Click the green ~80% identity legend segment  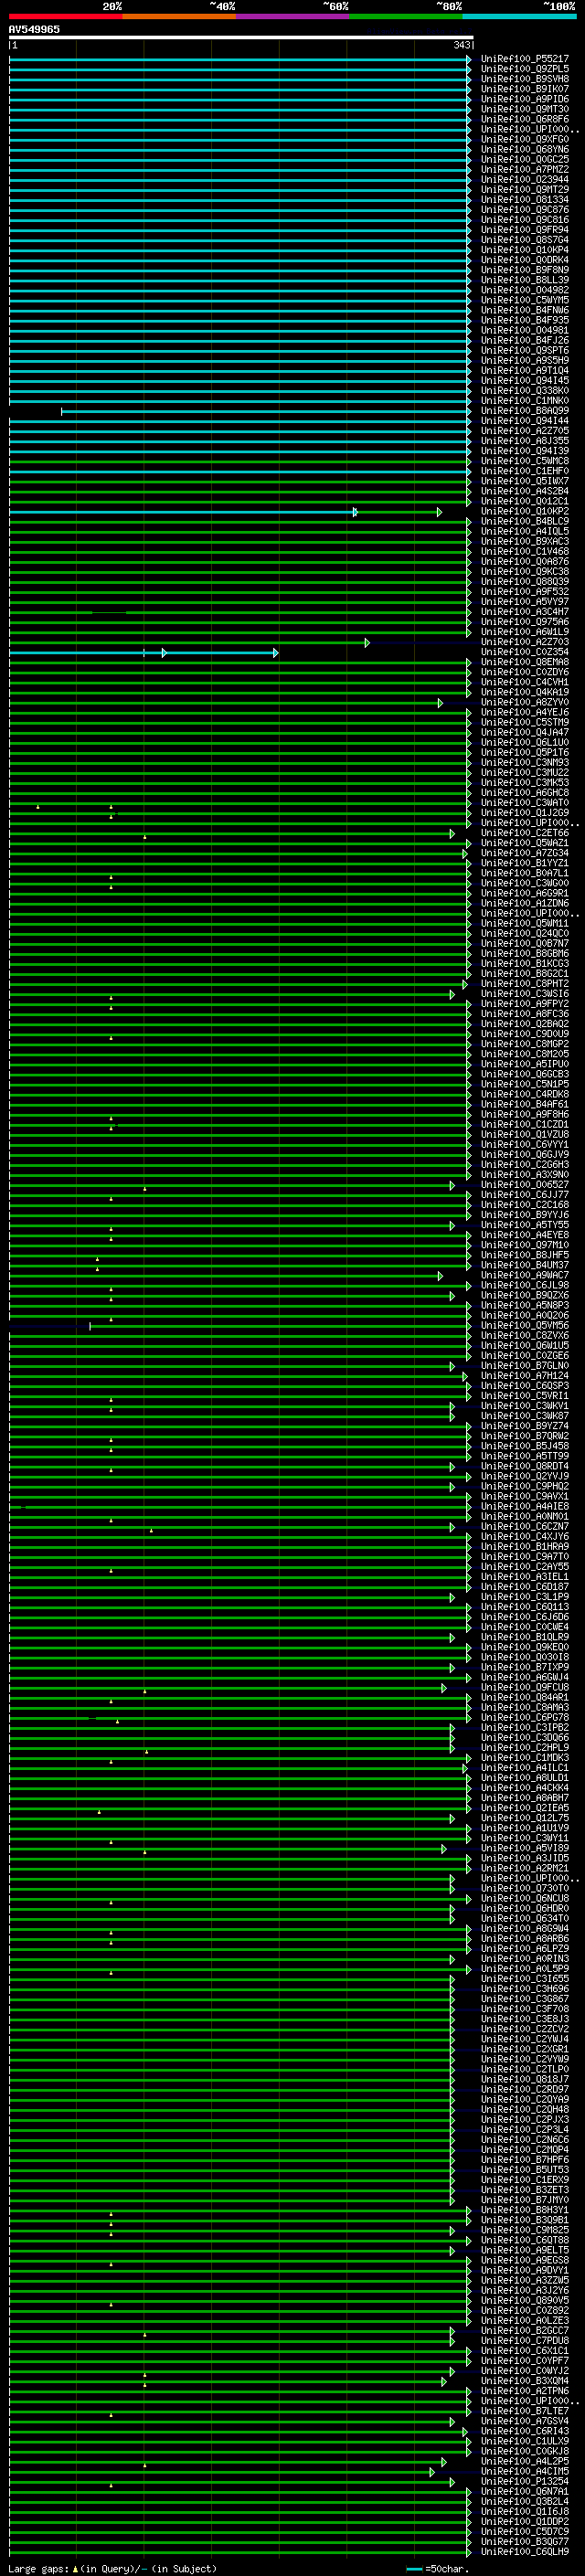click(x=406, y=17)
